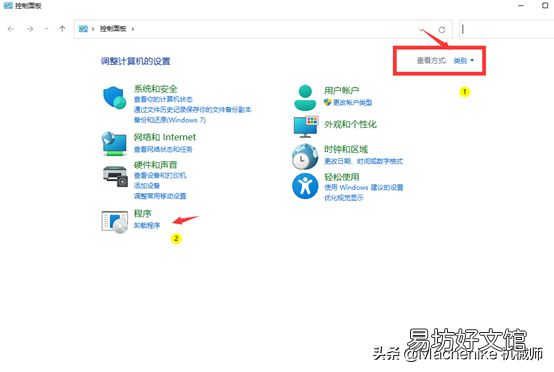The width and height of the screenshot is (554, 372).
Task: Click the Control Panel icon in address bar
Action: [83, 29]
